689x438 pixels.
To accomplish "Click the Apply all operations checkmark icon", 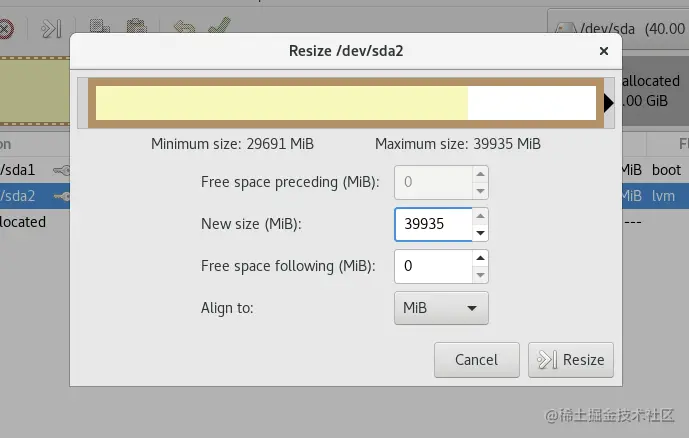I will [219, 25].
